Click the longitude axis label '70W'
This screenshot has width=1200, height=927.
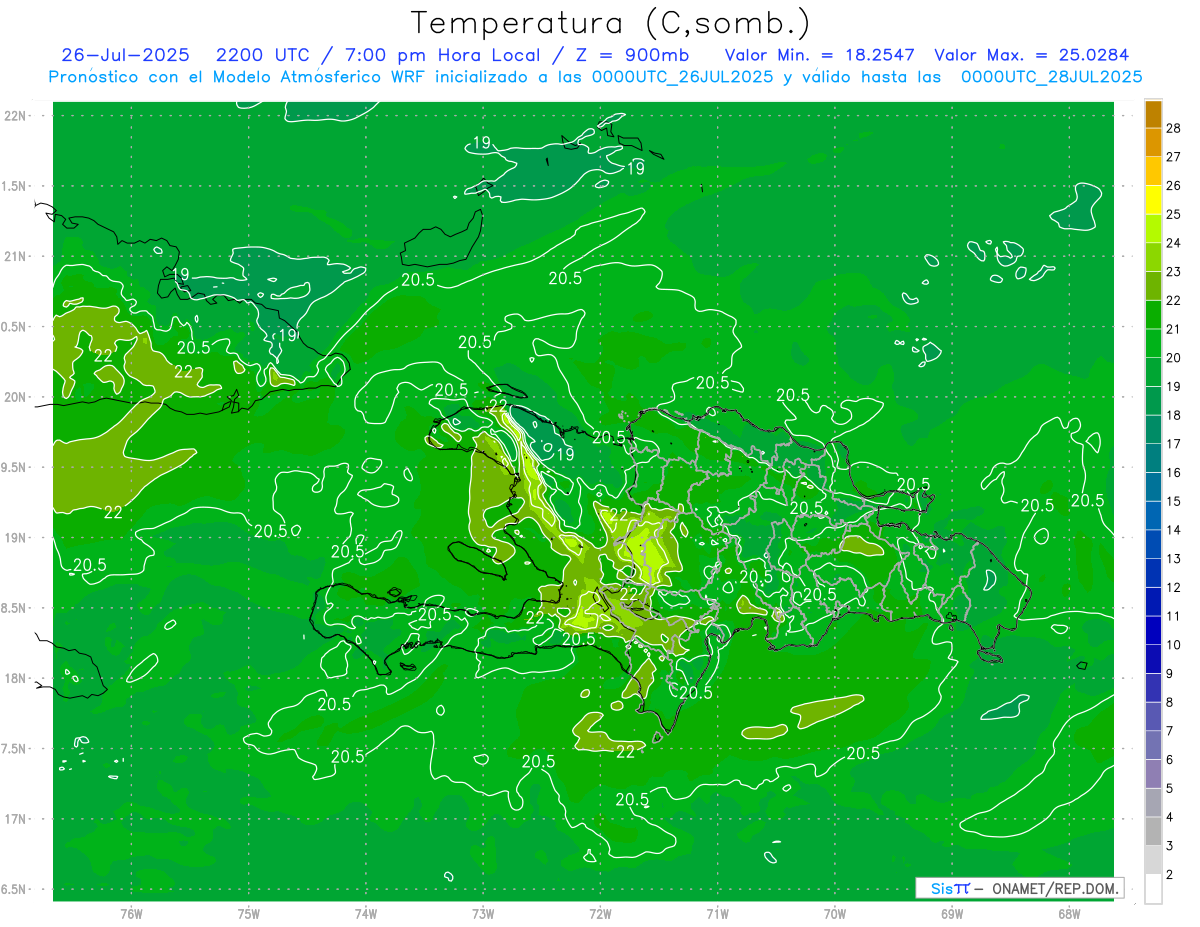835,913
